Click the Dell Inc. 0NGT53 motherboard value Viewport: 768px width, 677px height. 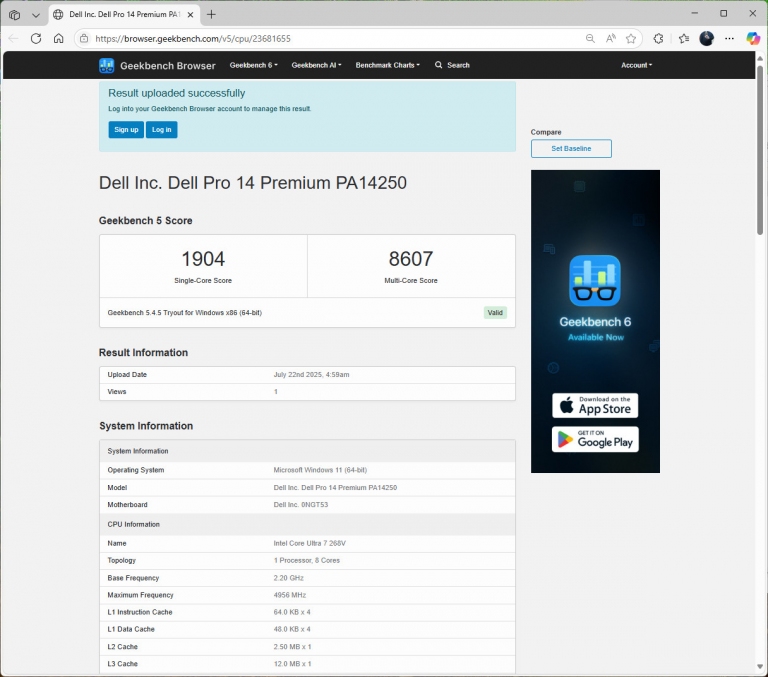tap(301, 505)
